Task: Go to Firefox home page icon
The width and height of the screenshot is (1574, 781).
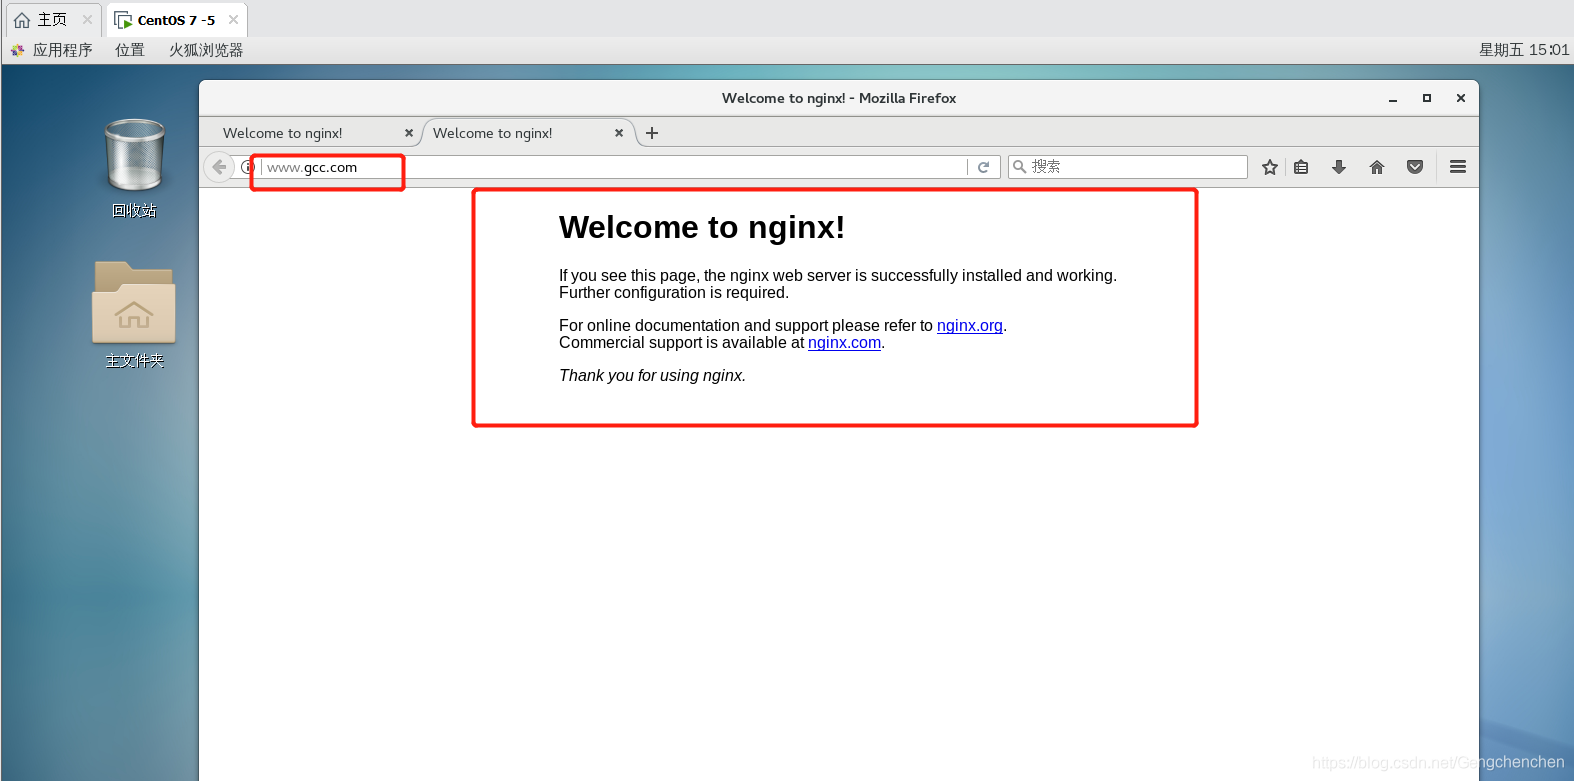Action: (x=1377, y=167)
